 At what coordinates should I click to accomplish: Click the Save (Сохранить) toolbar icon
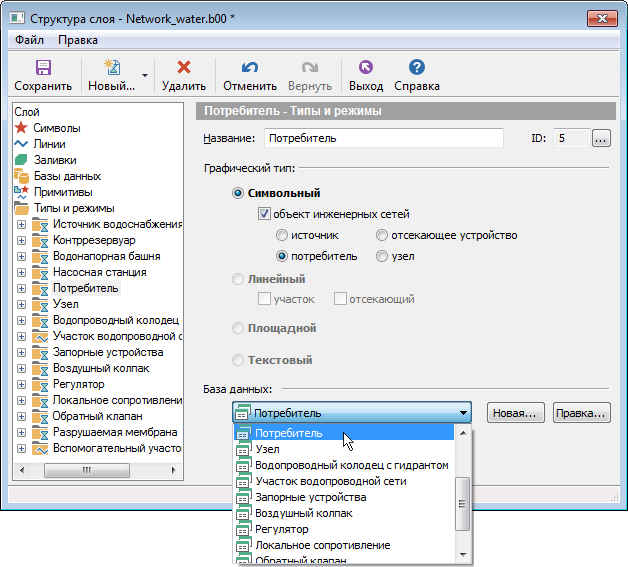(x=43, y=68)
